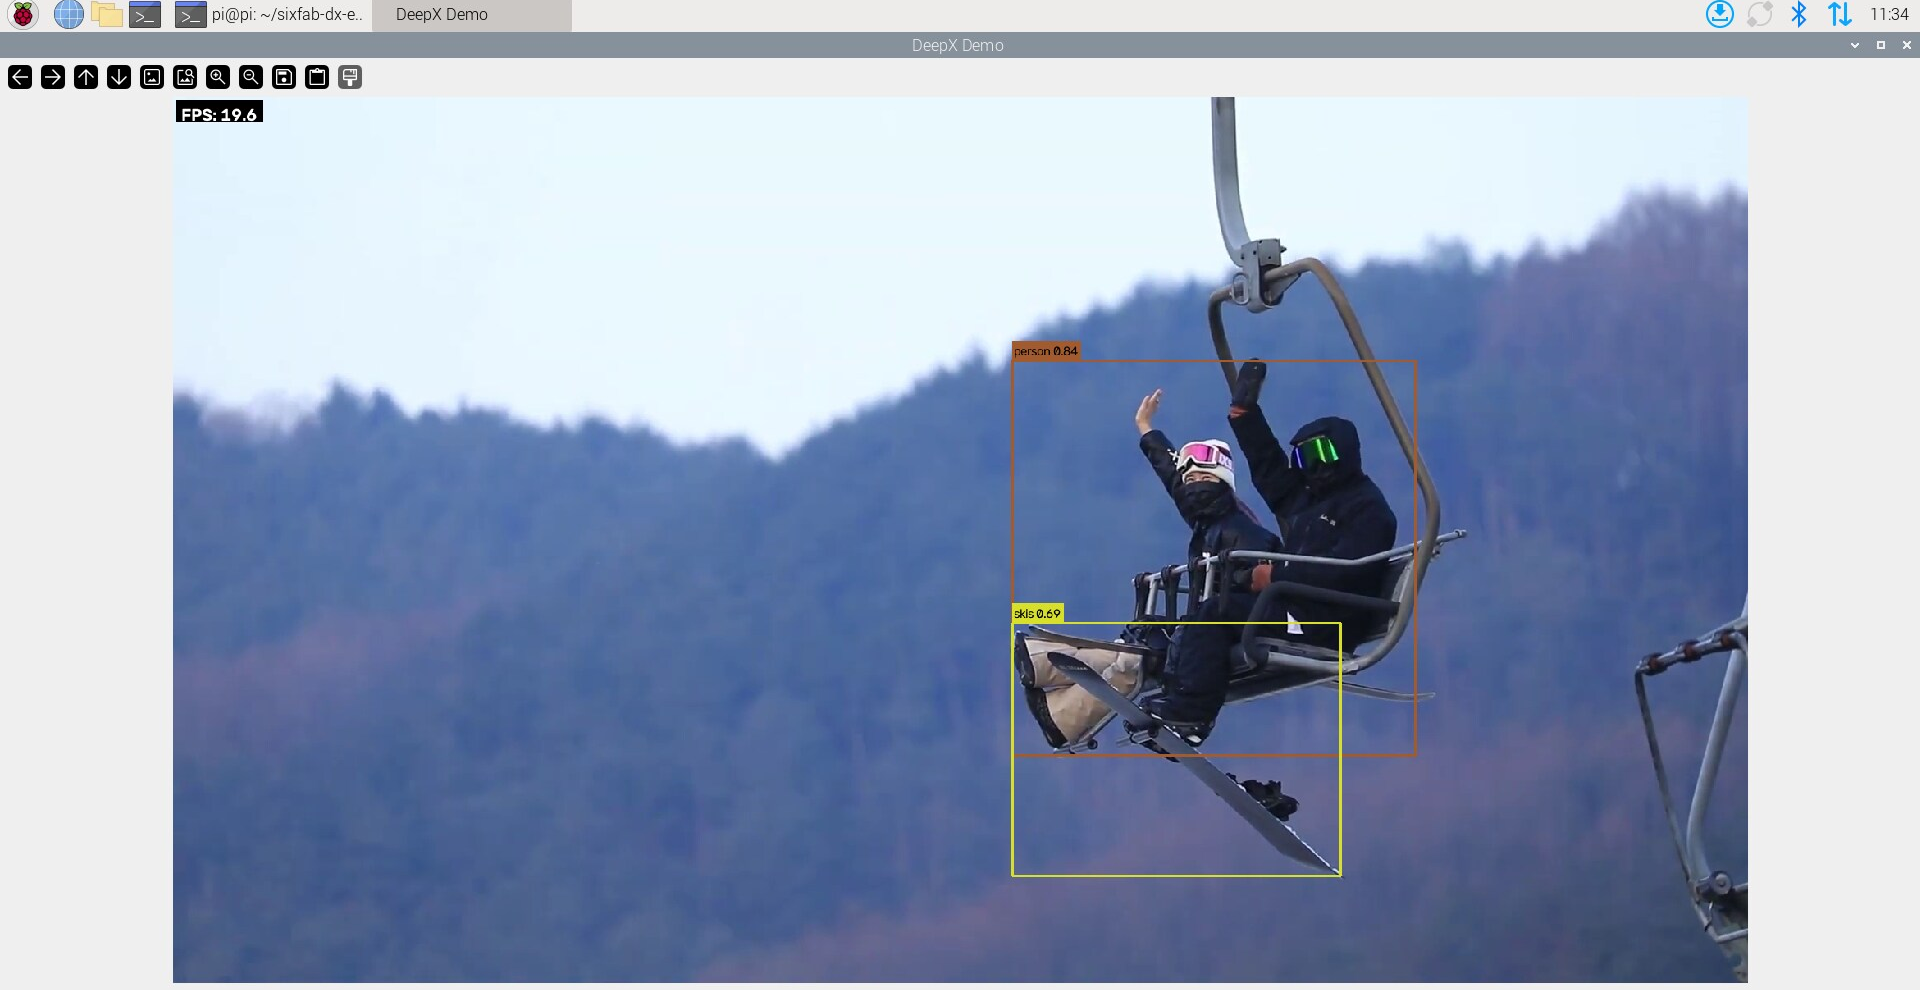Save the frame using the floppy disk icon
Image resolution: width=1920 pixels, height=990 pixels.
click(x=284, y=77)
